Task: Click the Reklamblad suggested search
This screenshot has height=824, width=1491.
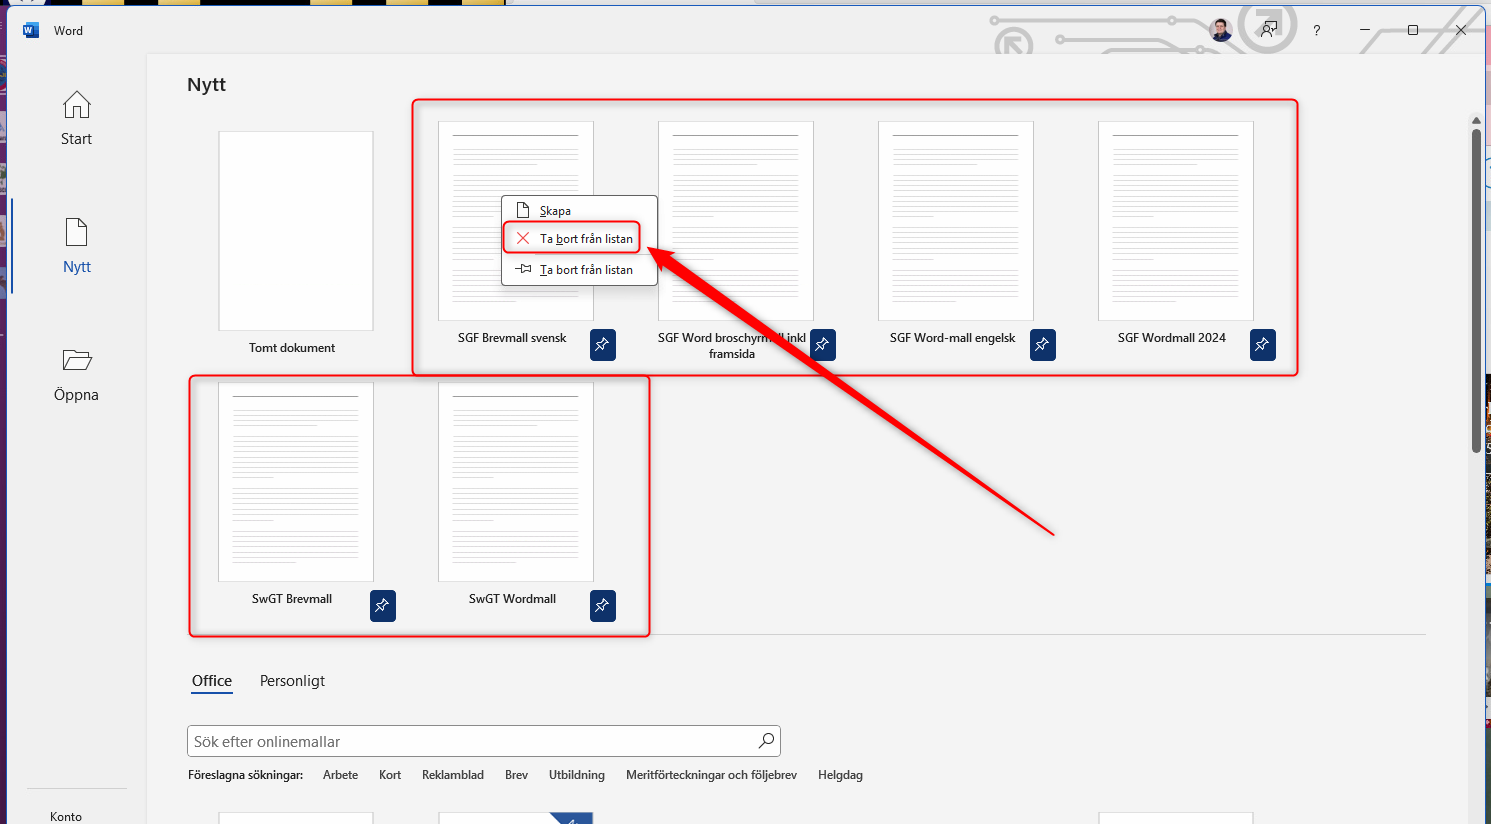Action: click(453, 775)
